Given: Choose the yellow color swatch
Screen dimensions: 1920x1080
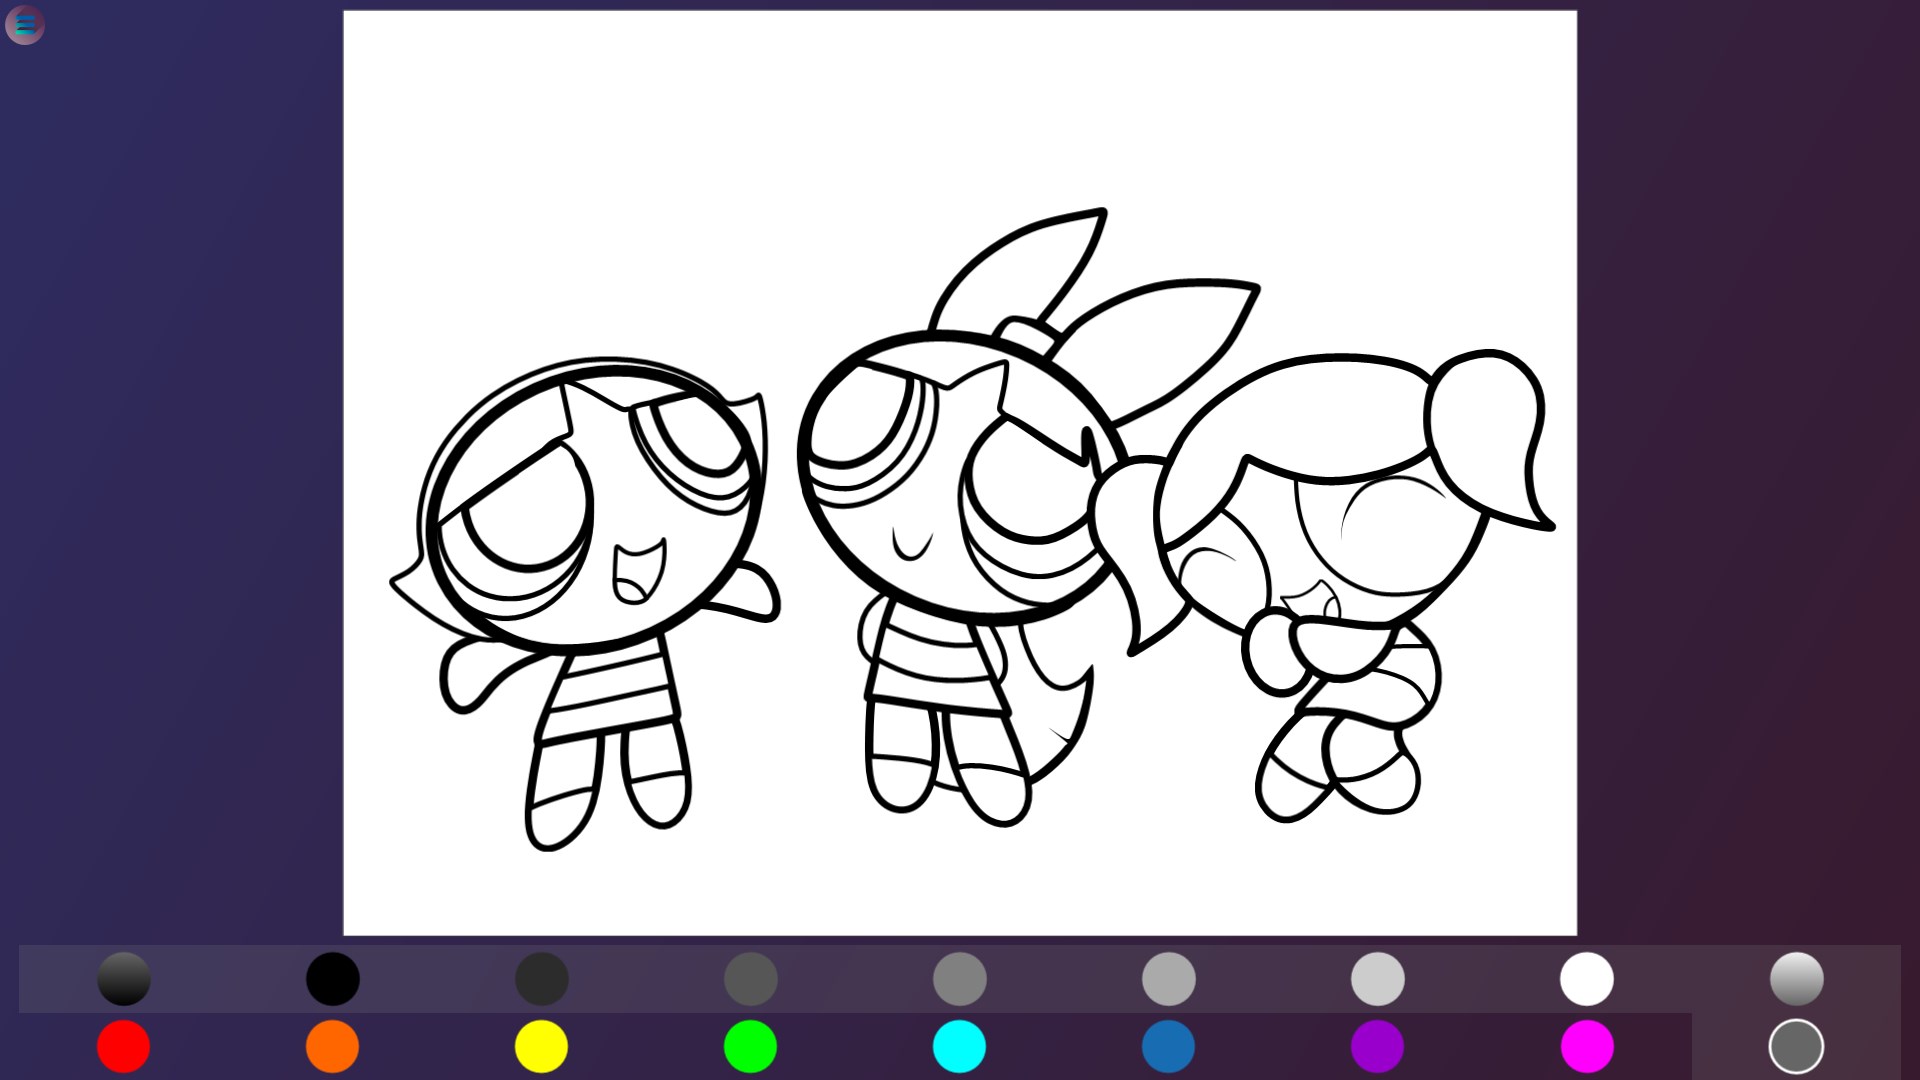Looking at the screenshot, I should pos(541,1047).
